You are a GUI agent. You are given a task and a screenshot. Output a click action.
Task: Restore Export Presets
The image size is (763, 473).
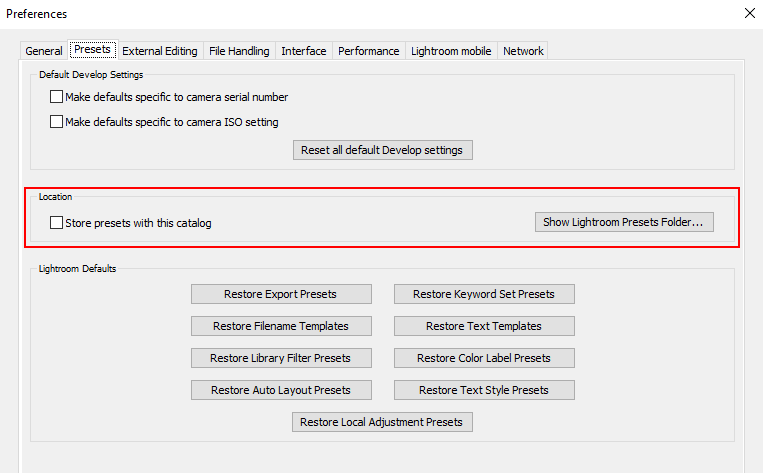[x=280, y=294]
